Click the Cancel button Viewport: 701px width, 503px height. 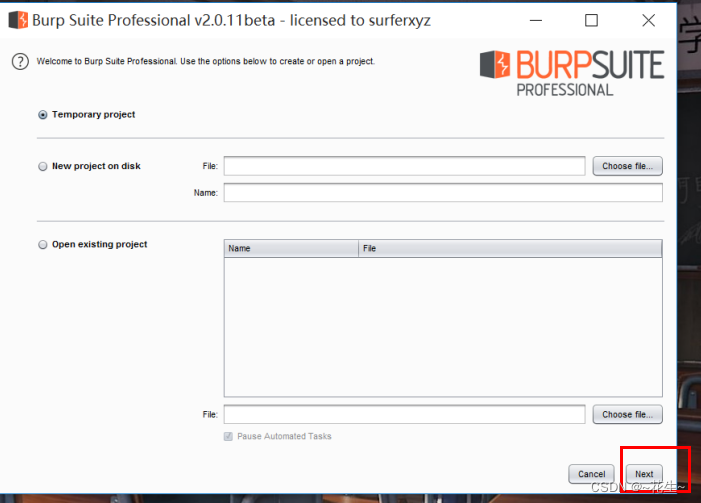[x=591, y=474]
